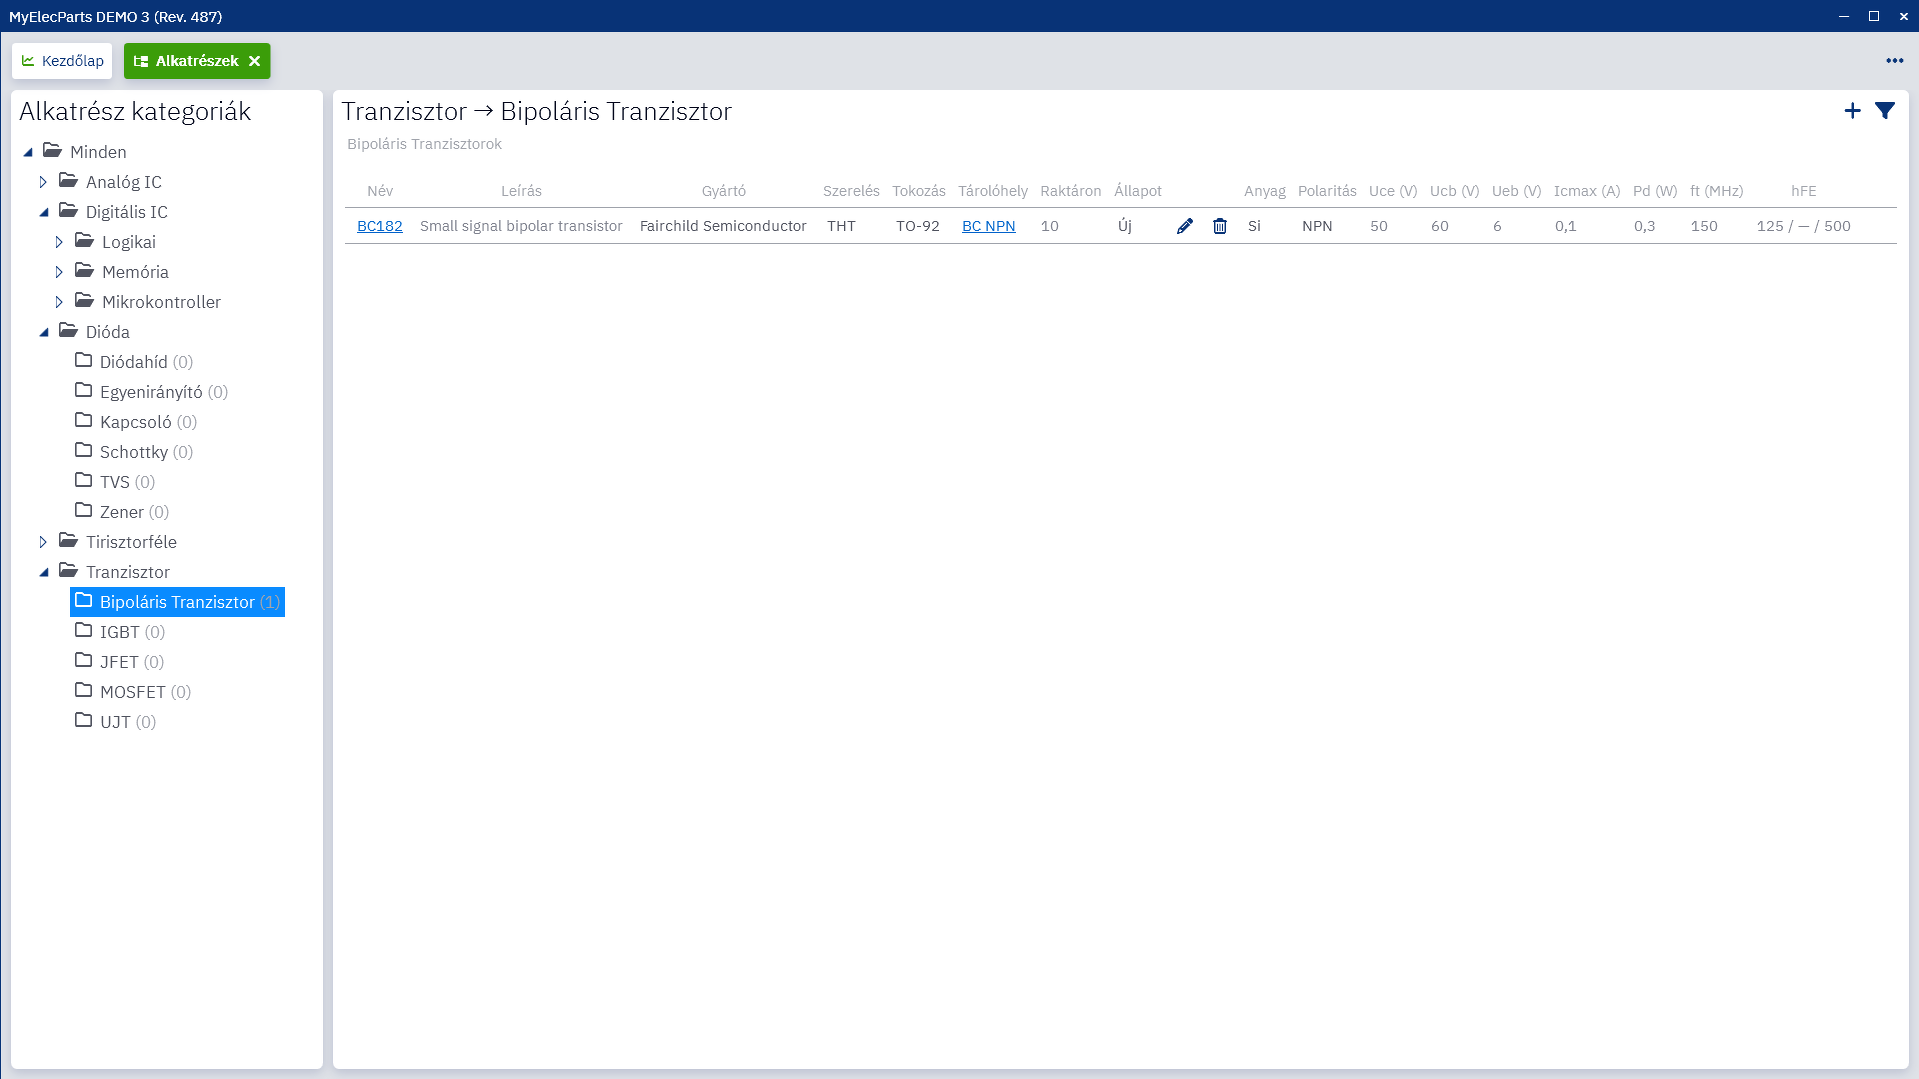Collapse the Tranzisztor category

coord(43,572)
